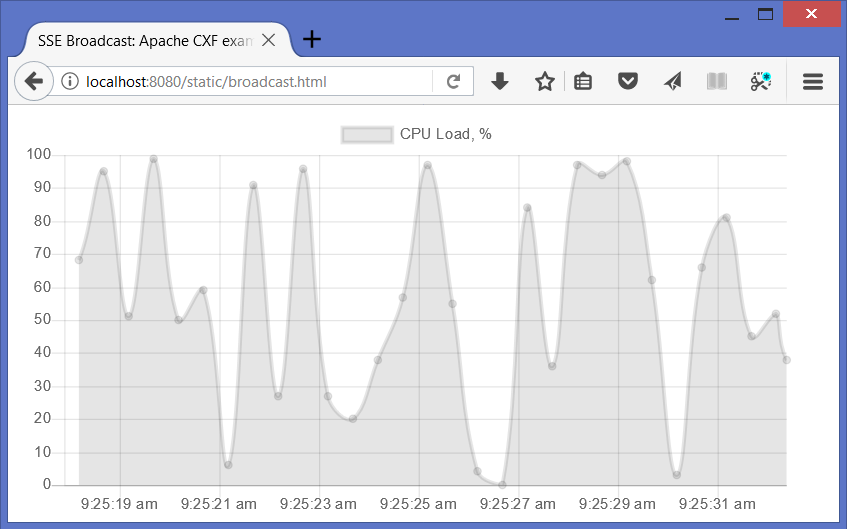This screenshot has width=847, height=529.
Task: Click the 100 y-axis label
Action: coord(39,155)
